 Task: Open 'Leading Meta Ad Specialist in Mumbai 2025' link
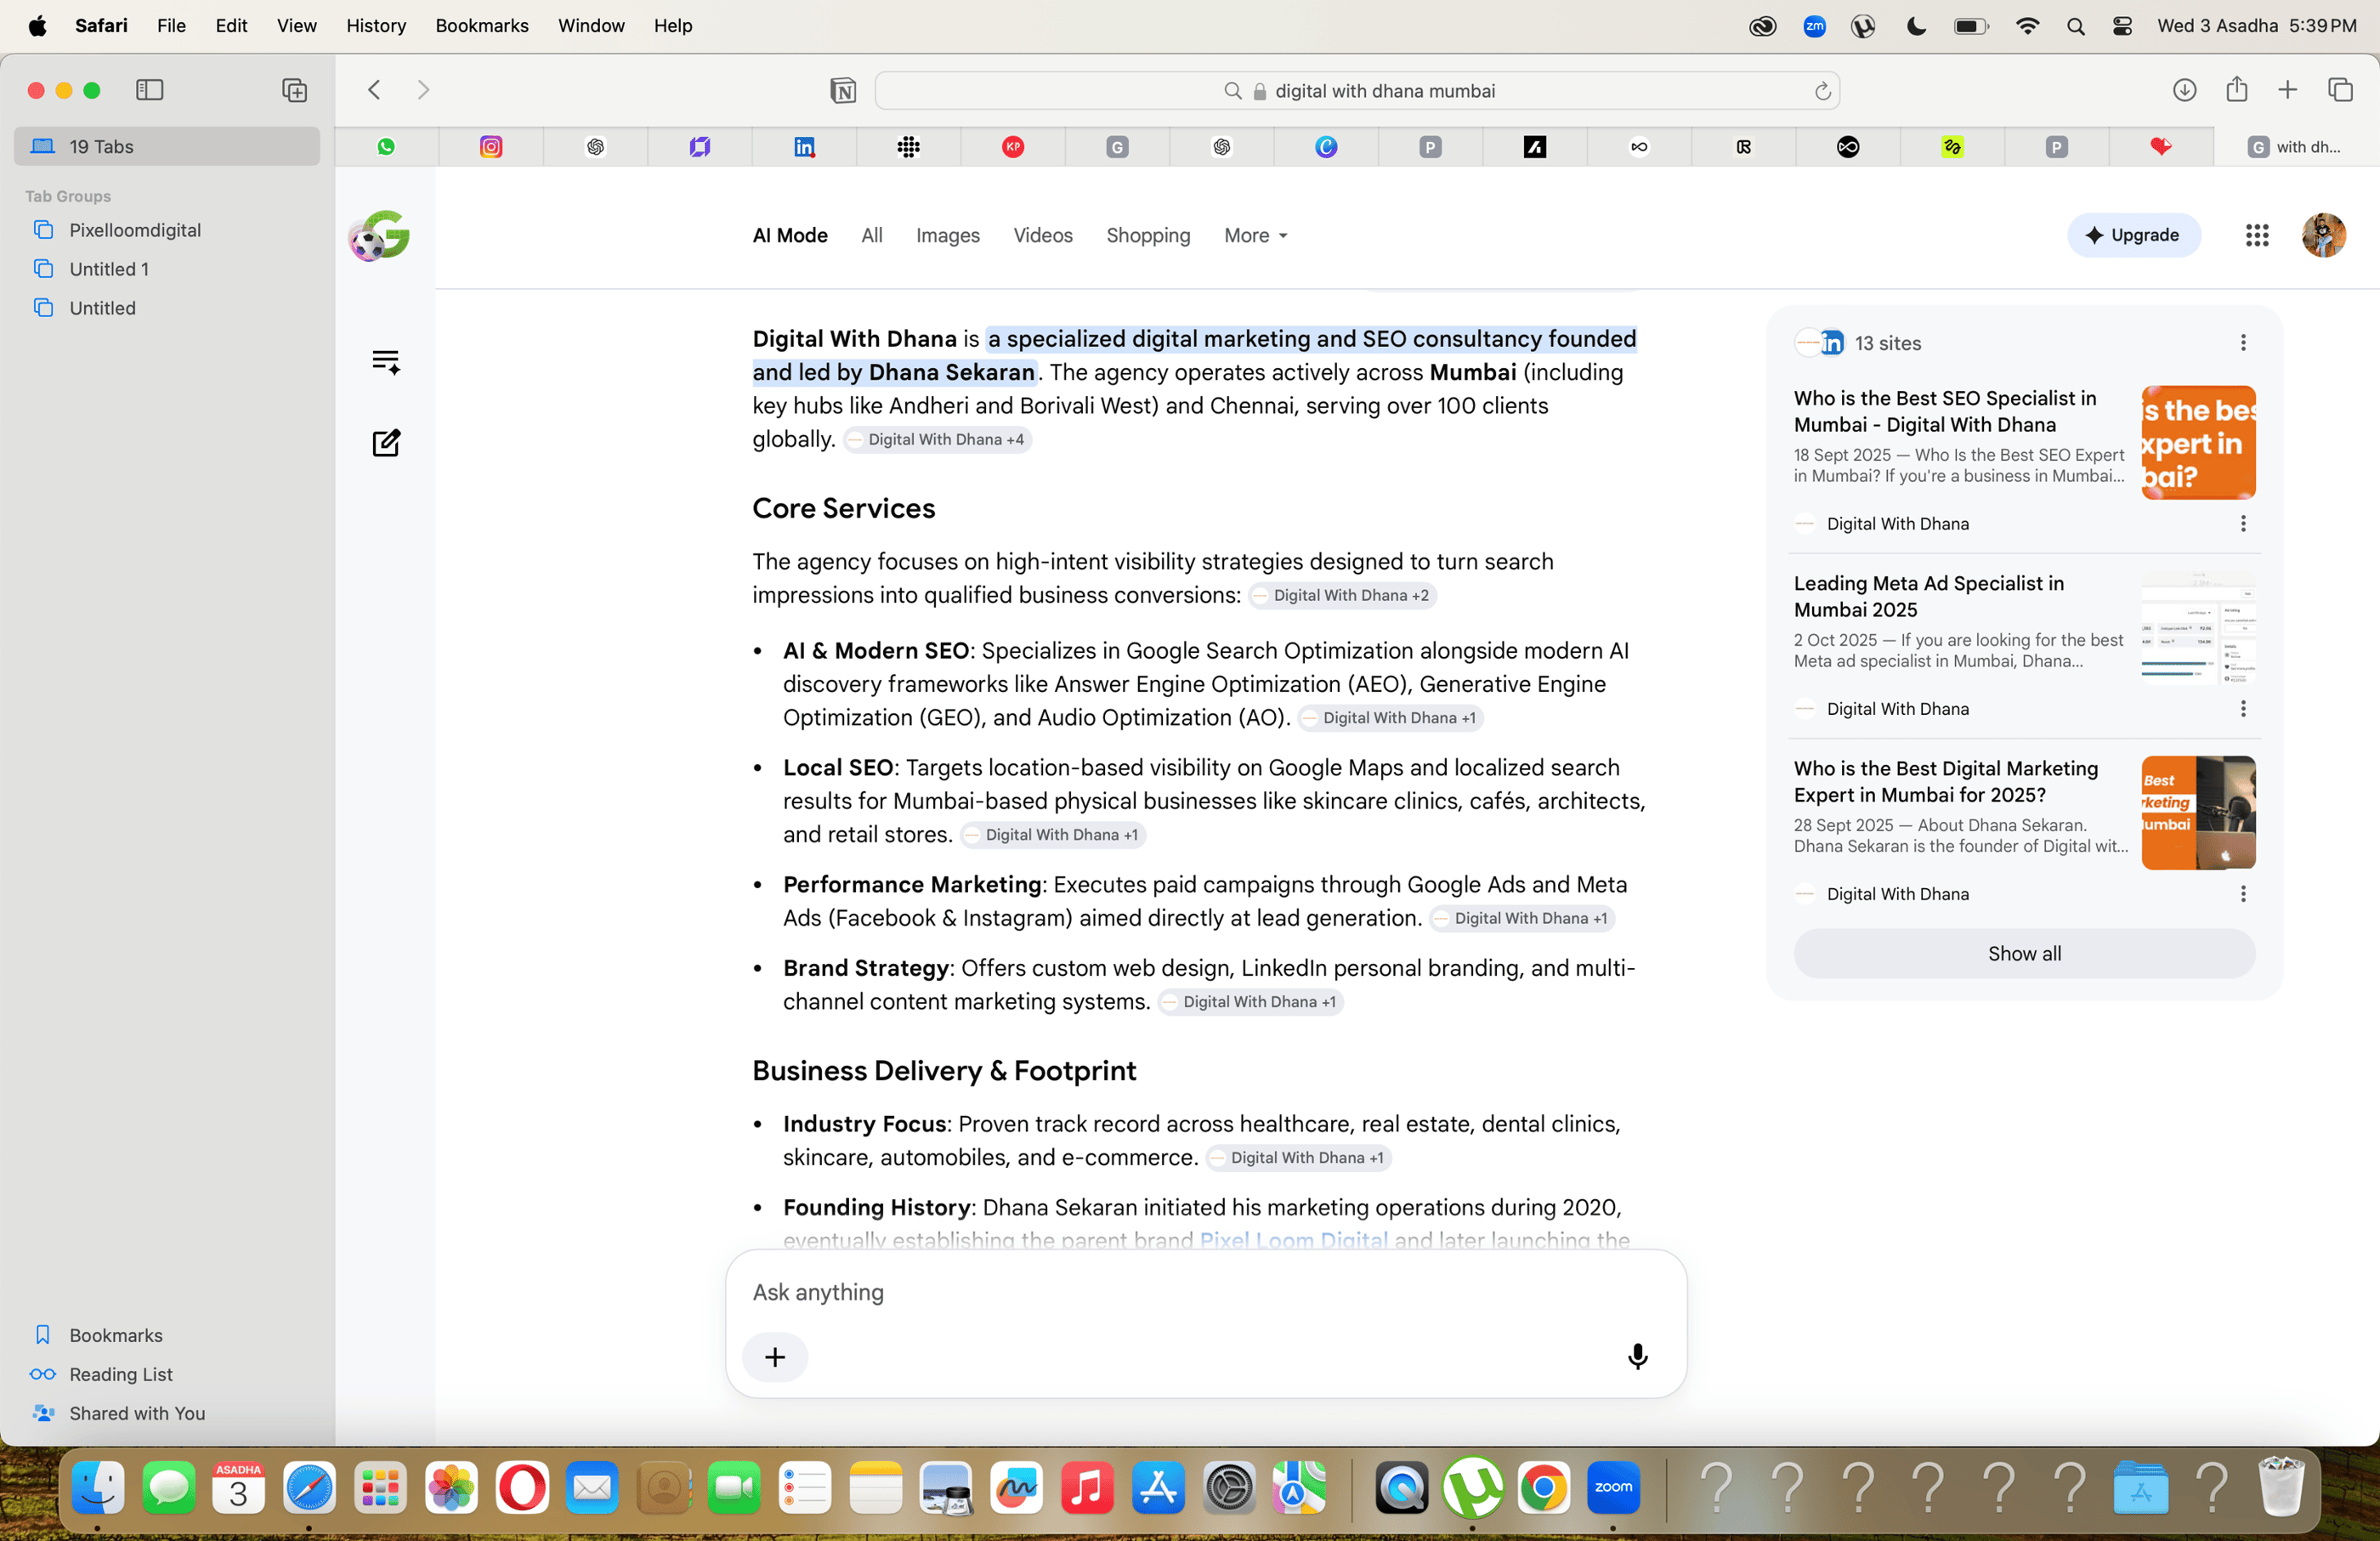coord(1929,596)
